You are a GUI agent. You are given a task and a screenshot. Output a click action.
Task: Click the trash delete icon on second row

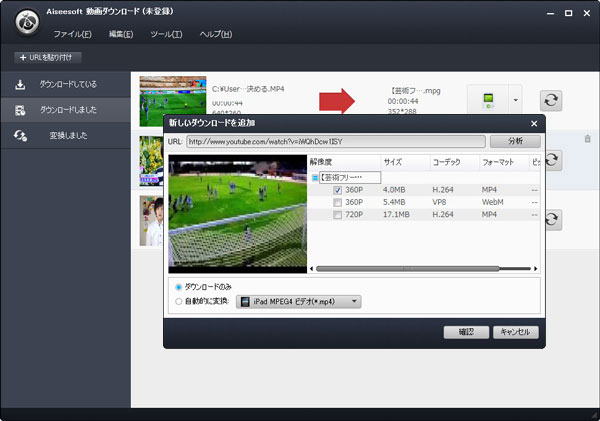coord(587,139)
